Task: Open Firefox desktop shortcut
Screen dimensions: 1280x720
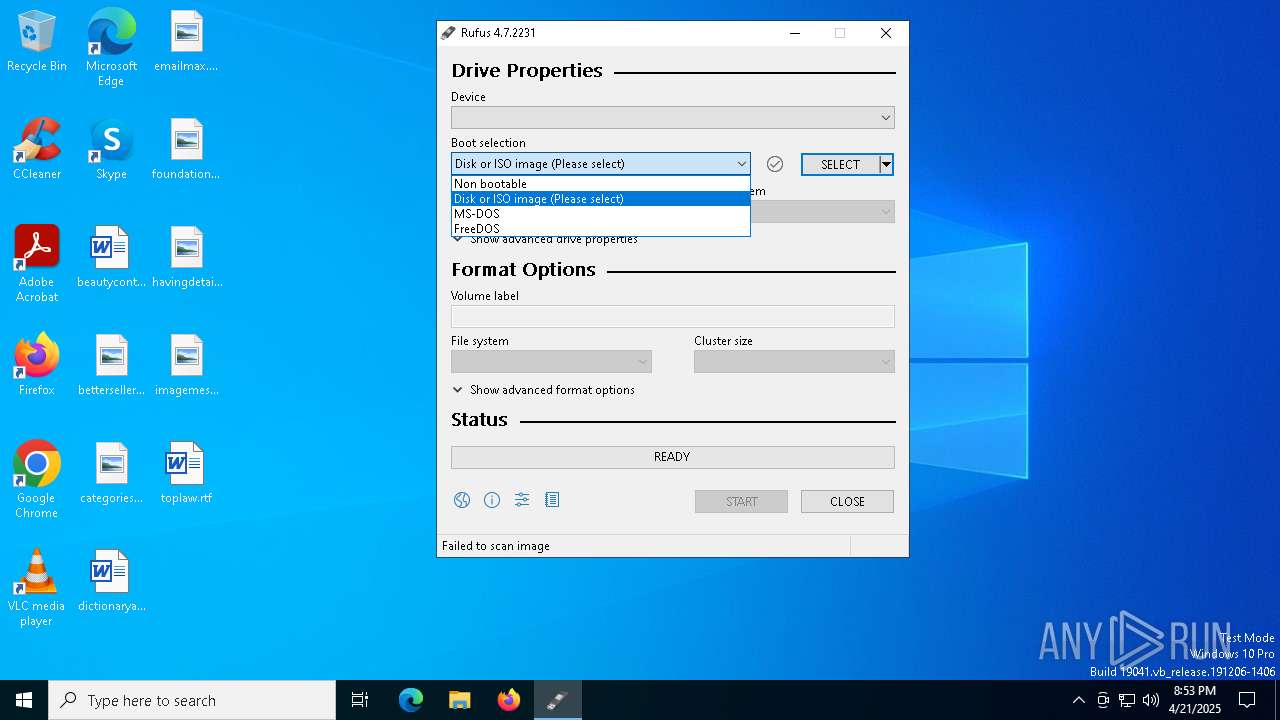Action: 37,365
